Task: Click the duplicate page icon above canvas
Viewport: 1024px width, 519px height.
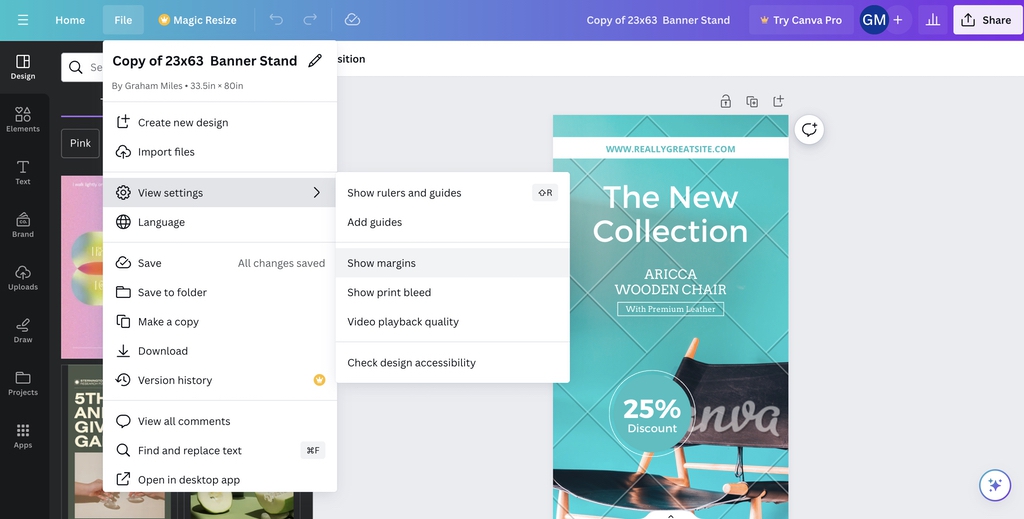Action: pos(752,101)
